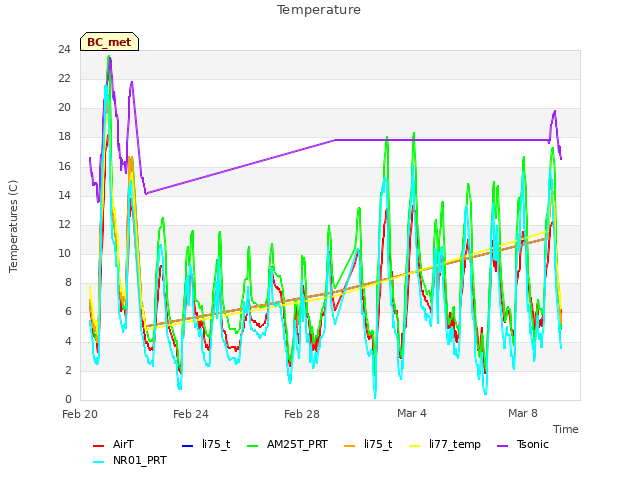Toggle the Tsonic legend entry

[523, 444]
